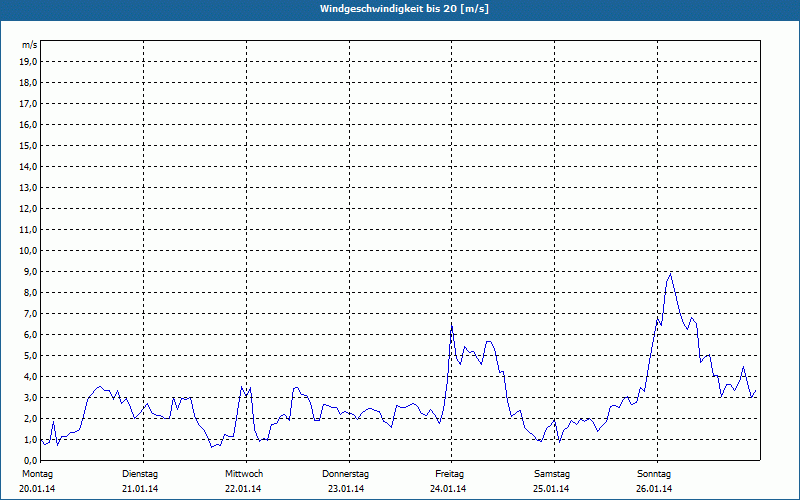The image size is (800, 500).
Task: Click the '12,0' y-axis label
Action: 28,209
